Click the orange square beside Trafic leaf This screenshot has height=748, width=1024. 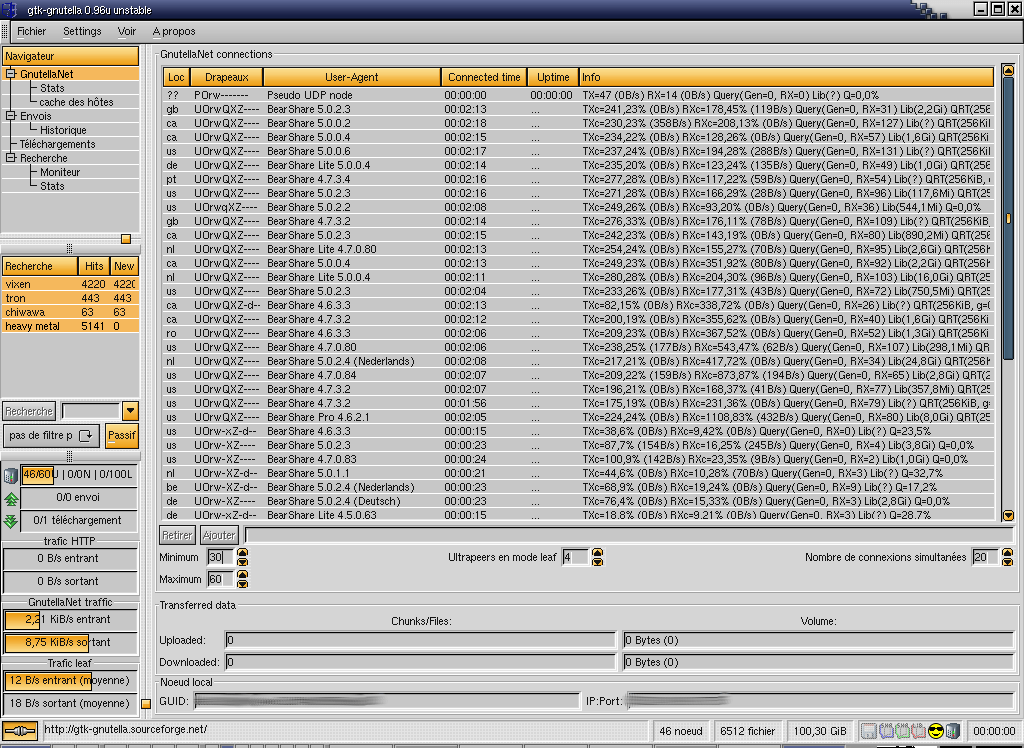(x=146, y=704)
